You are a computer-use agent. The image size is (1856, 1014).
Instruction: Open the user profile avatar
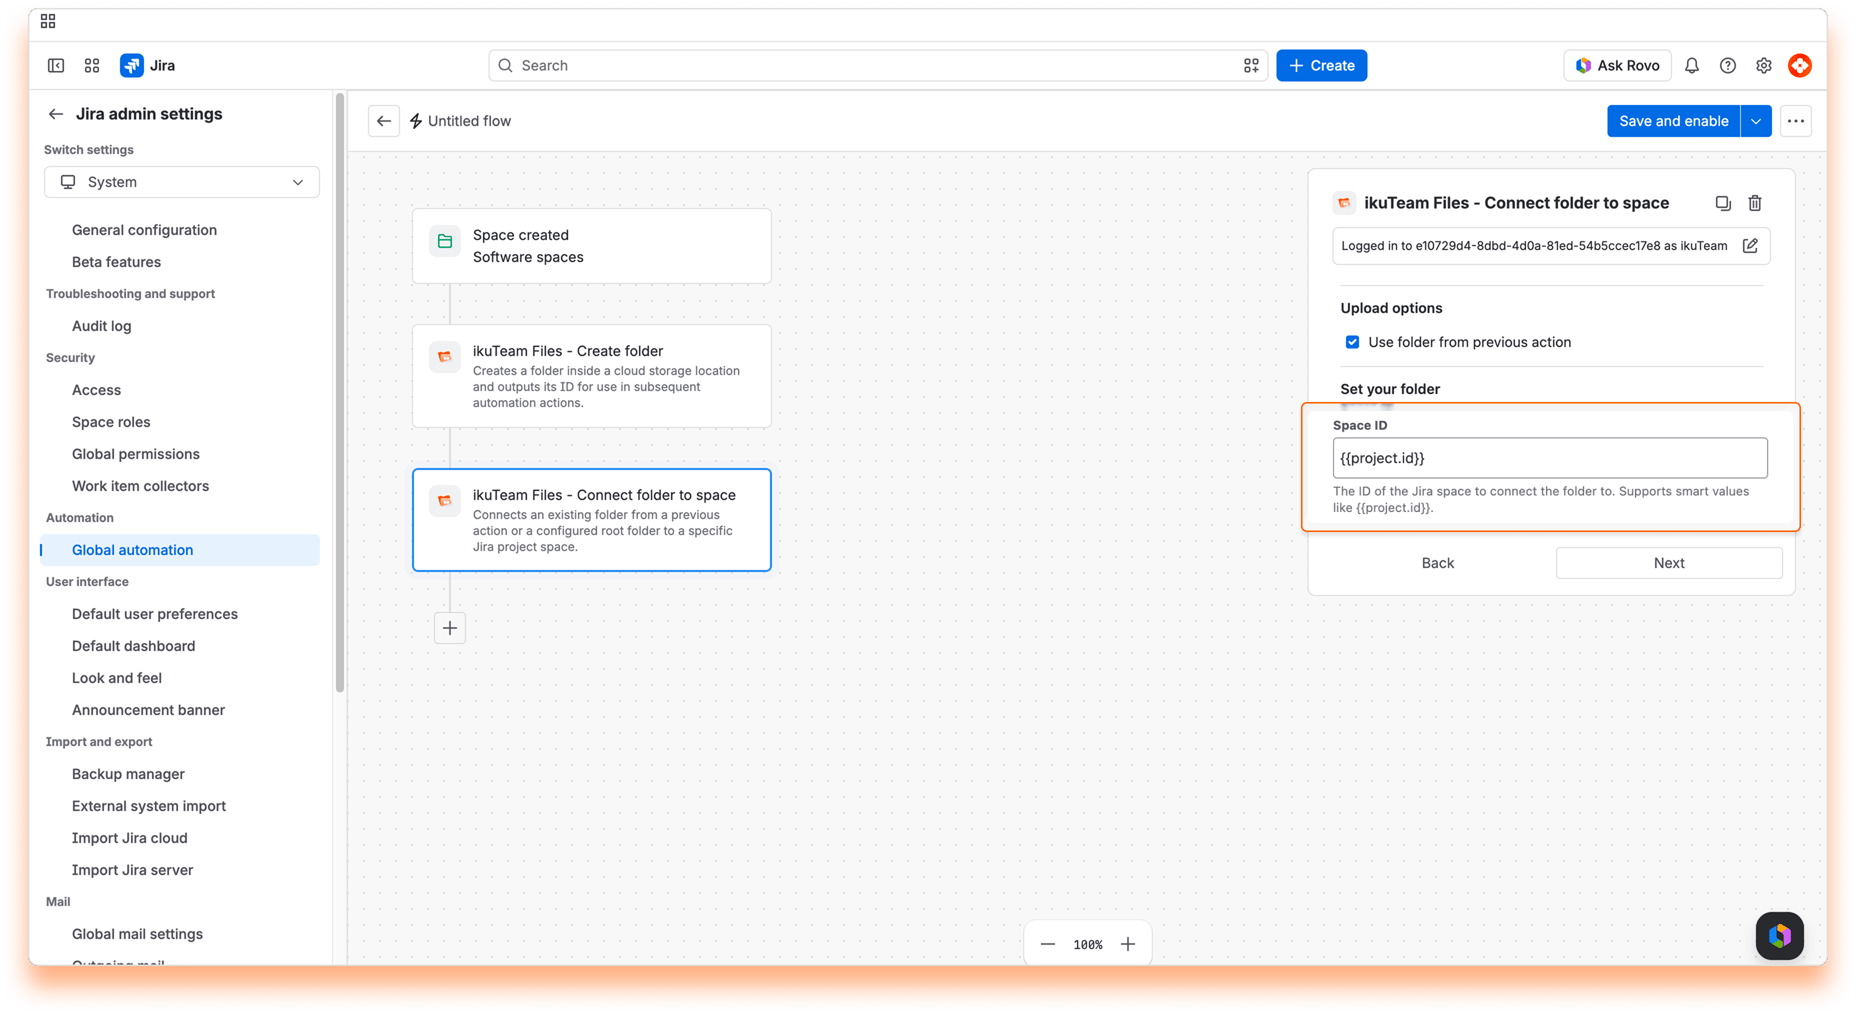coord(1800,66)
